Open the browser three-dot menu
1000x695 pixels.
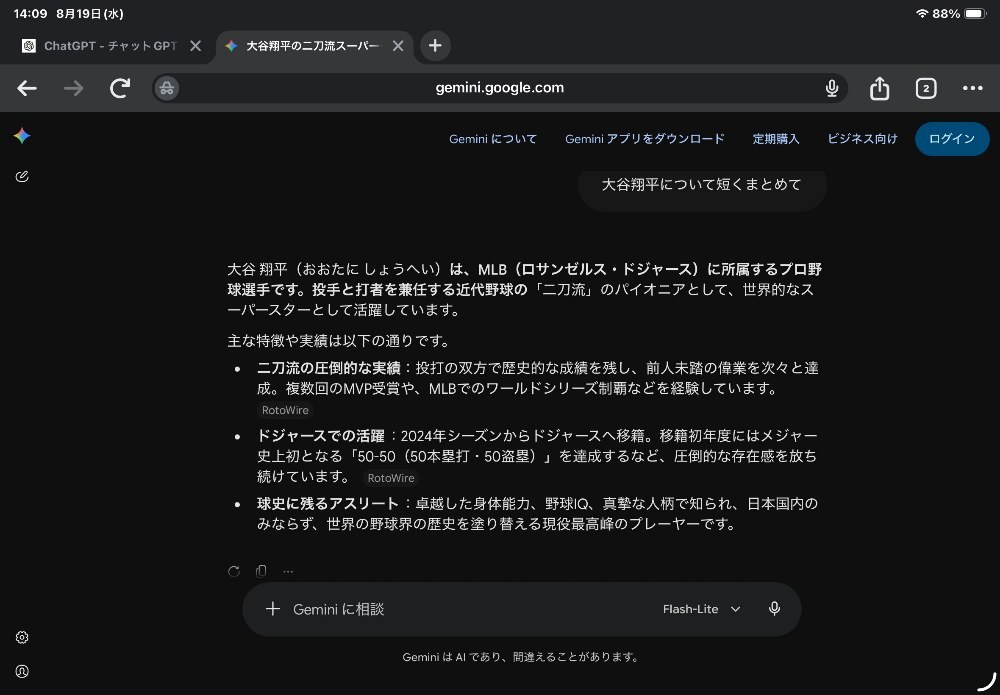point(973,88)
